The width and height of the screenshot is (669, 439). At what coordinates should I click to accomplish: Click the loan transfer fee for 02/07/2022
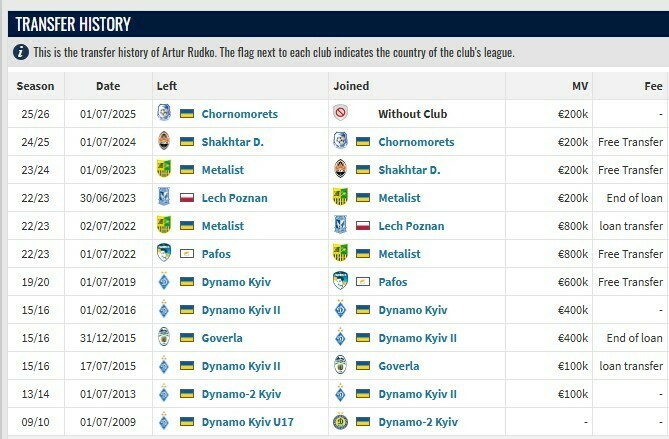pyautogui.click(x=630, y=226)
